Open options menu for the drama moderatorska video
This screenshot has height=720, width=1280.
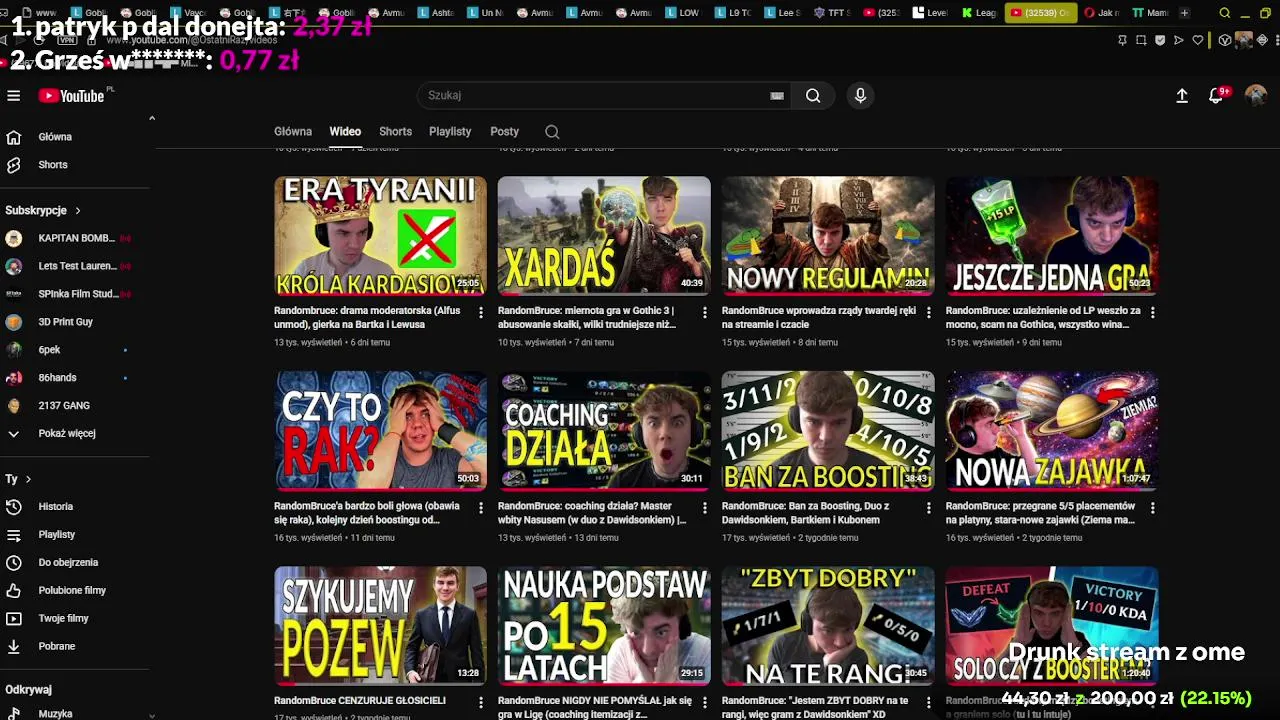pyautogui.click(x=481, y=312)
